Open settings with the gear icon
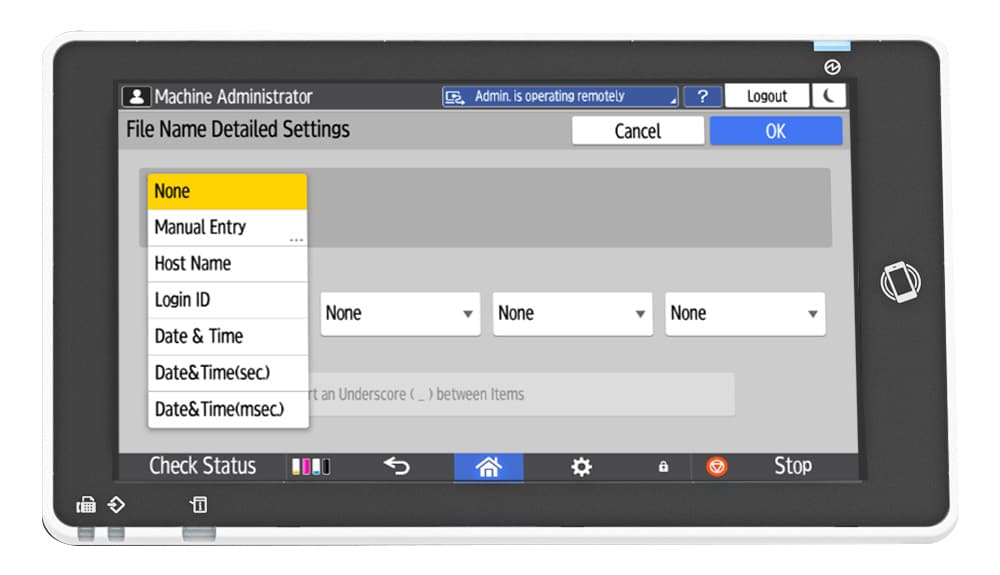This screenshot has width=1000, height=575. coord(581,467)
